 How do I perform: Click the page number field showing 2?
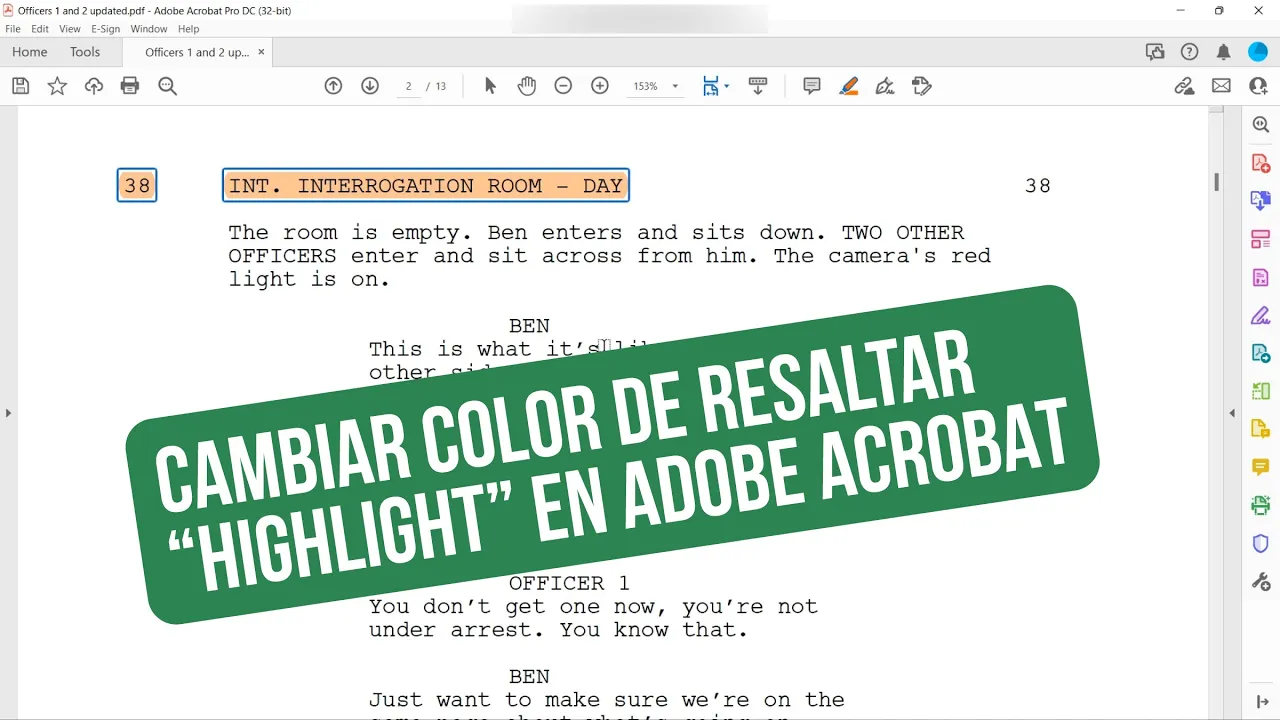pyautogui.click(x=407, y=86)
